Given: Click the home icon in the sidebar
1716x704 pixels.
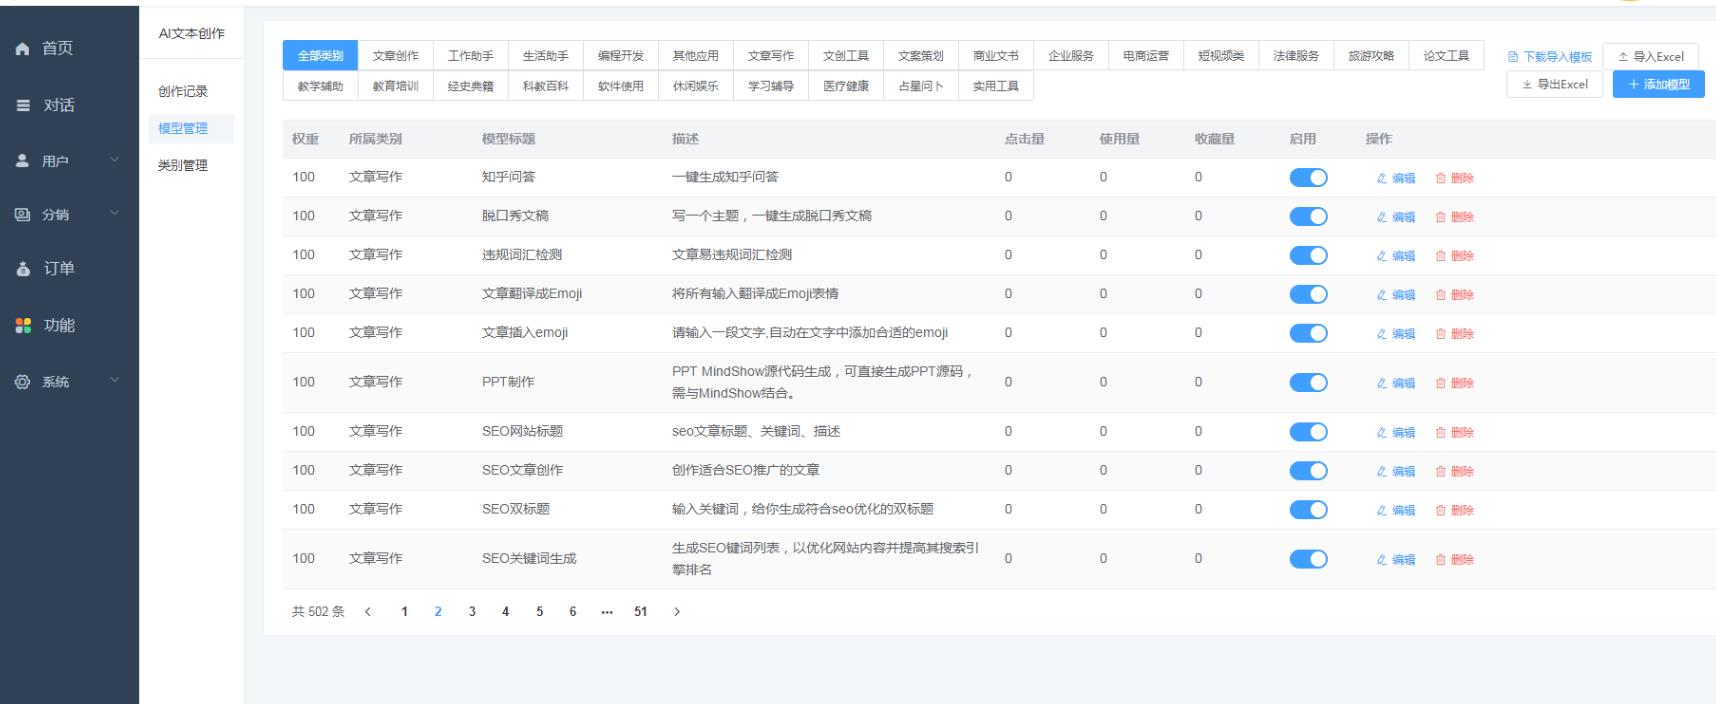Looking at the screenshot, I should tap(22, 49).
